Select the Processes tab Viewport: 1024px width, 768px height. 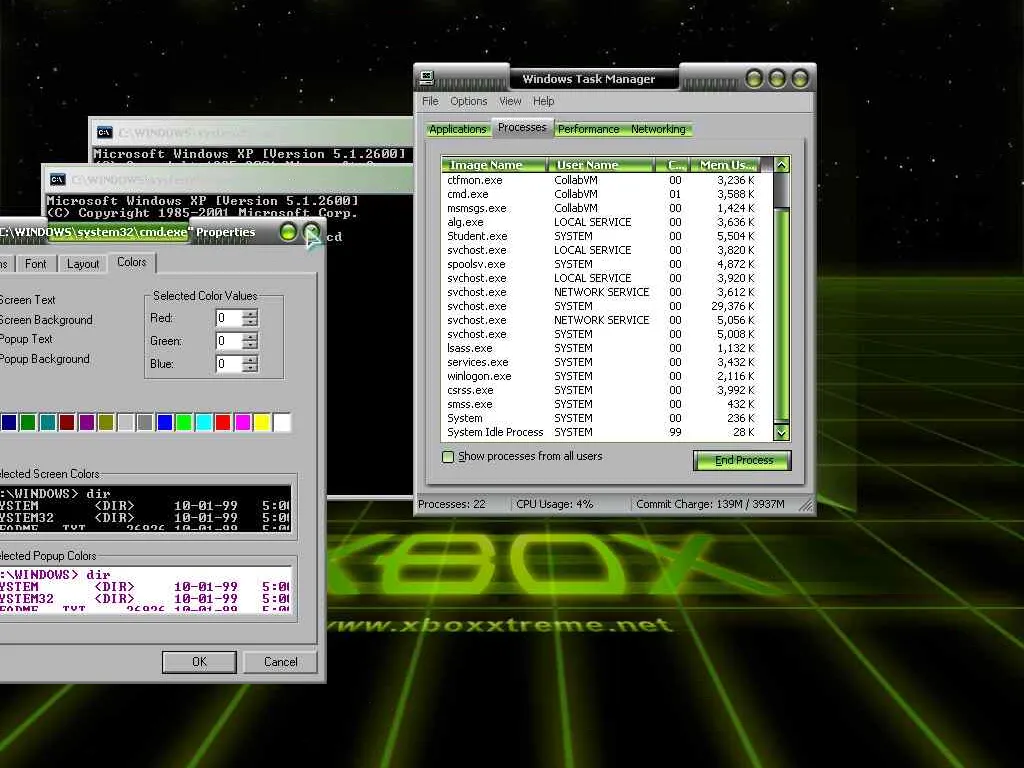(x=522, y=127)
